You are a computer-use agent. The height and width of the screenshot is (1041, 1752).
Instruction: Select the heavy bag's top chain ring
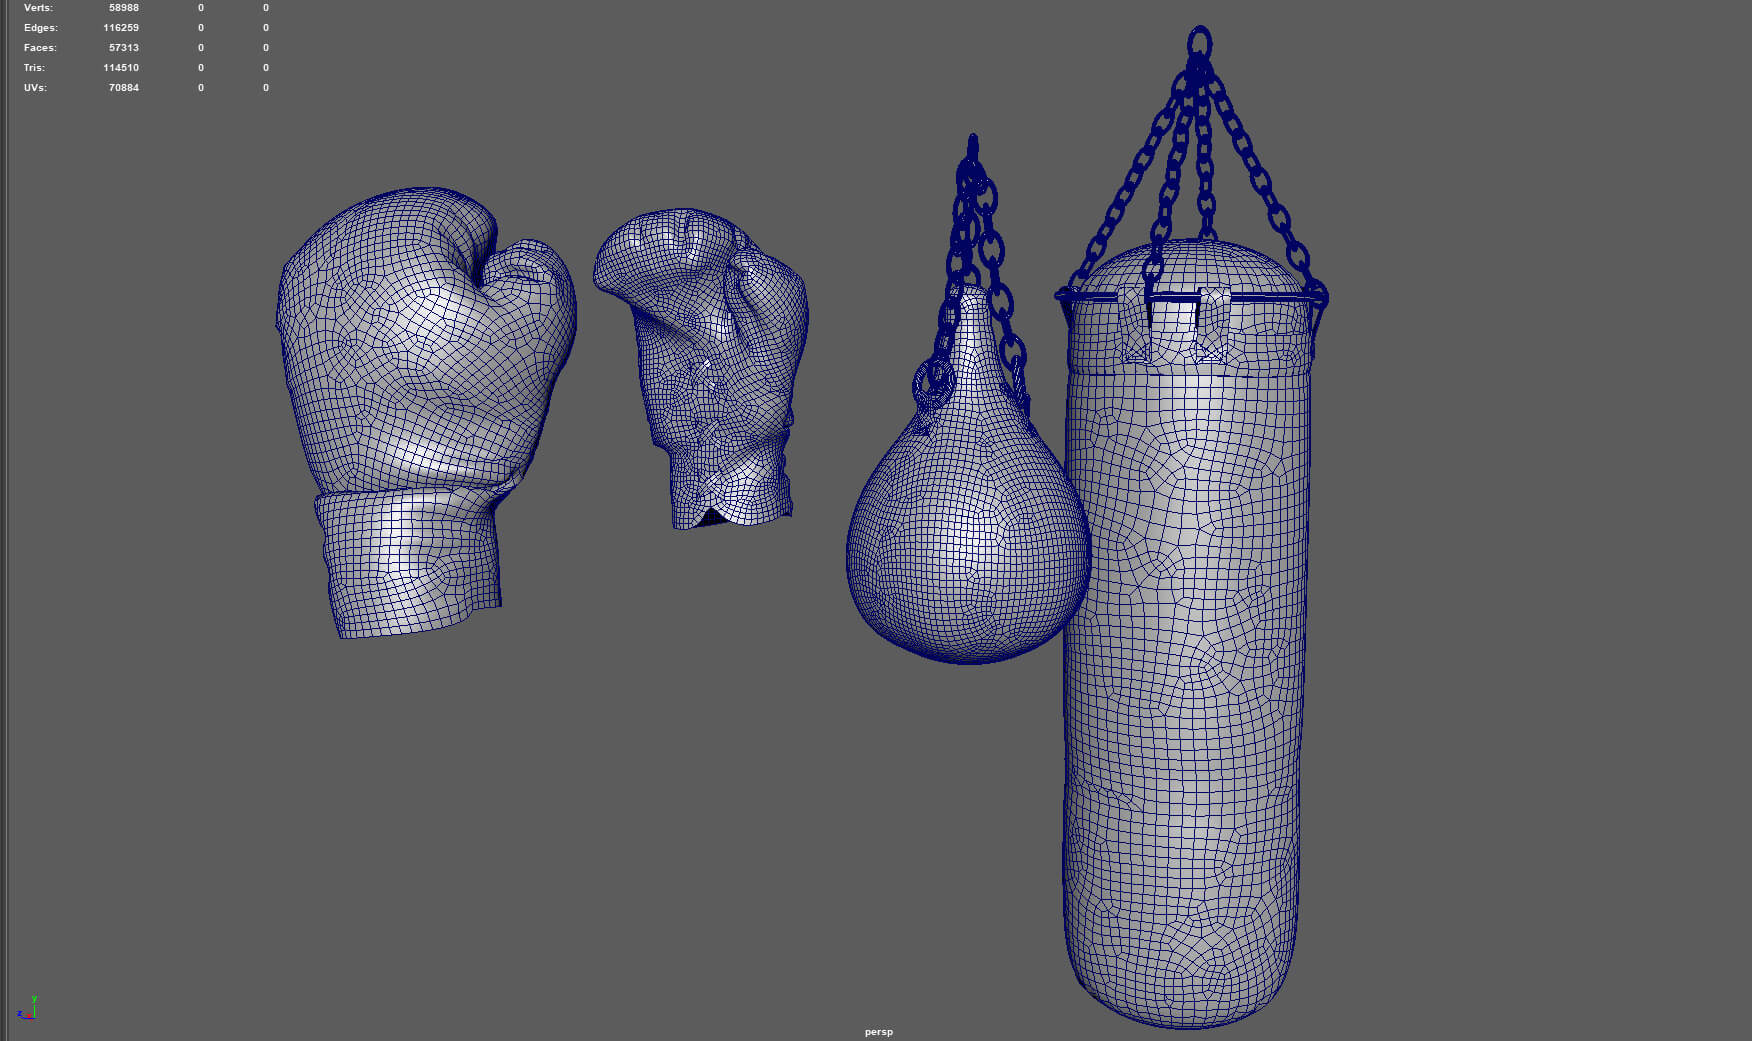click(1199, 44)
